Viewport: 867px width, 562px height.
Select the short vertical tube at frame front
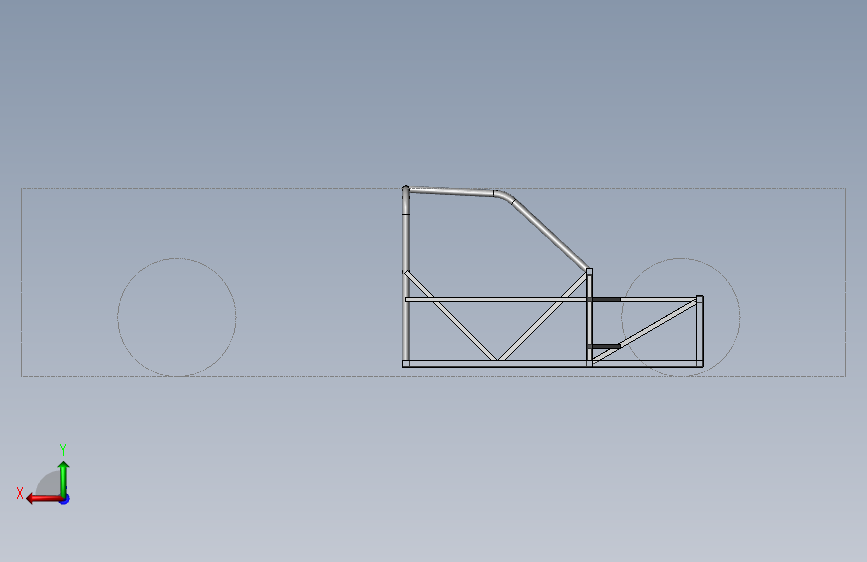pyautogui.click(x=700, y=331)
